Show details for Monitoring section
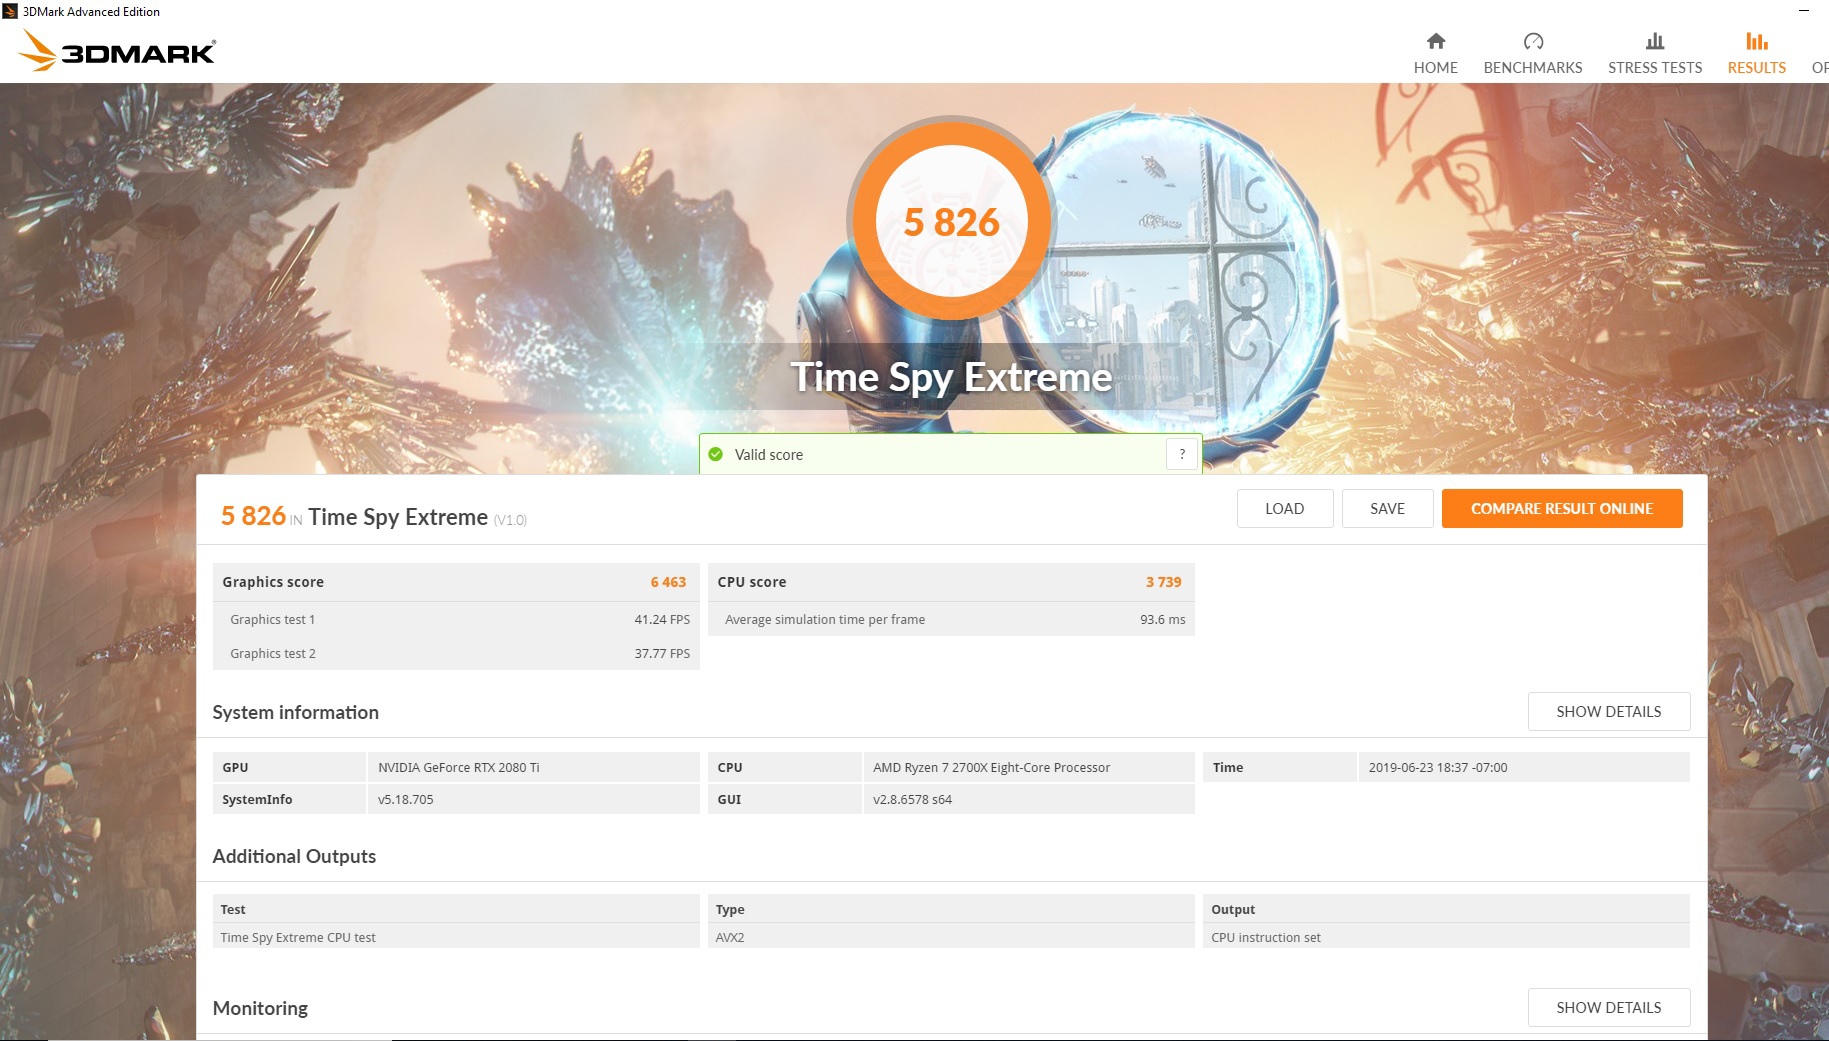The height and width of the screenshot is (1041, 1829). tap(1608, 1007)
